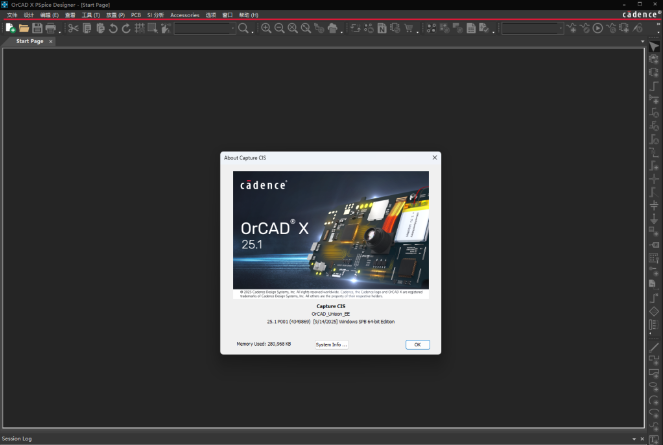Click the OrCAD X splash image
The width and height of the screenshot is (663, 445).
(331, 234)
